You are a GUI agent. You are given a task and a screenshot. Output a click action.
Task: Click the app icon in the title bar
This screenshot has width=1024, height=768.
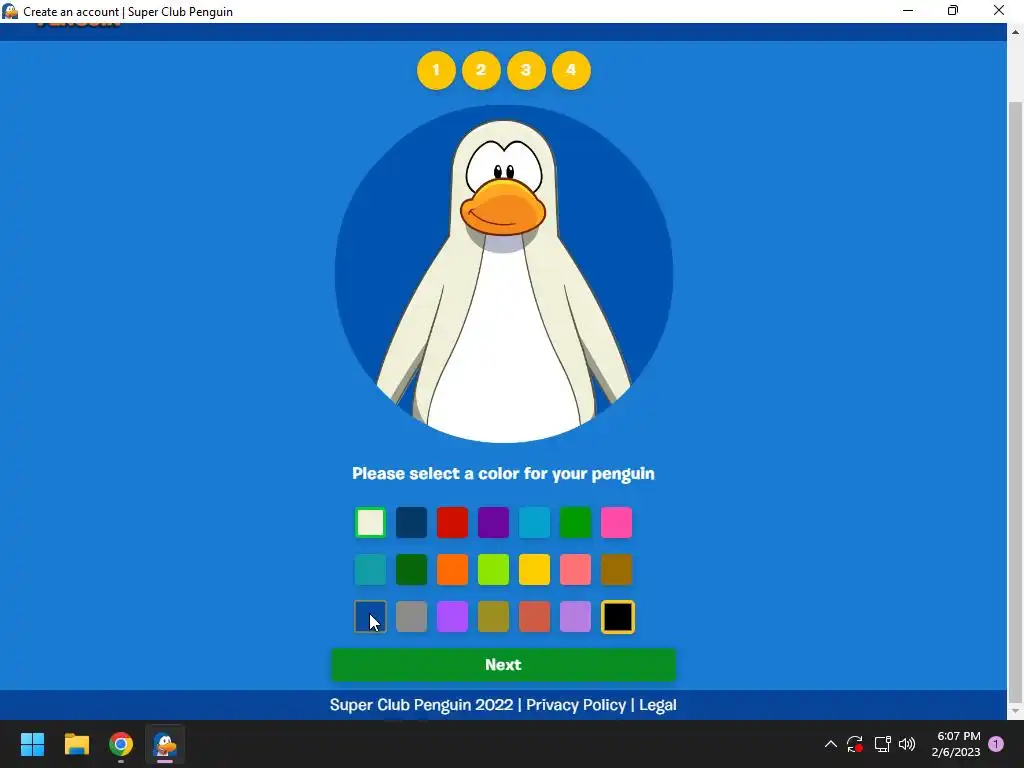(10, 11)
